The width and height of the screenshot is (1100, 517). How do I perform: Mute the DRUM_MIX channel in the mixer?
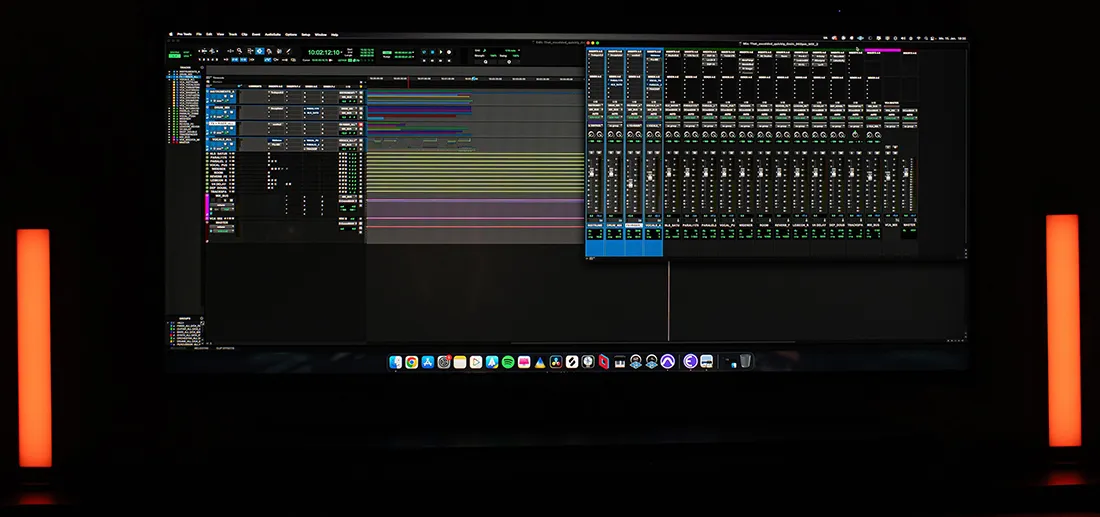(619, 152)
